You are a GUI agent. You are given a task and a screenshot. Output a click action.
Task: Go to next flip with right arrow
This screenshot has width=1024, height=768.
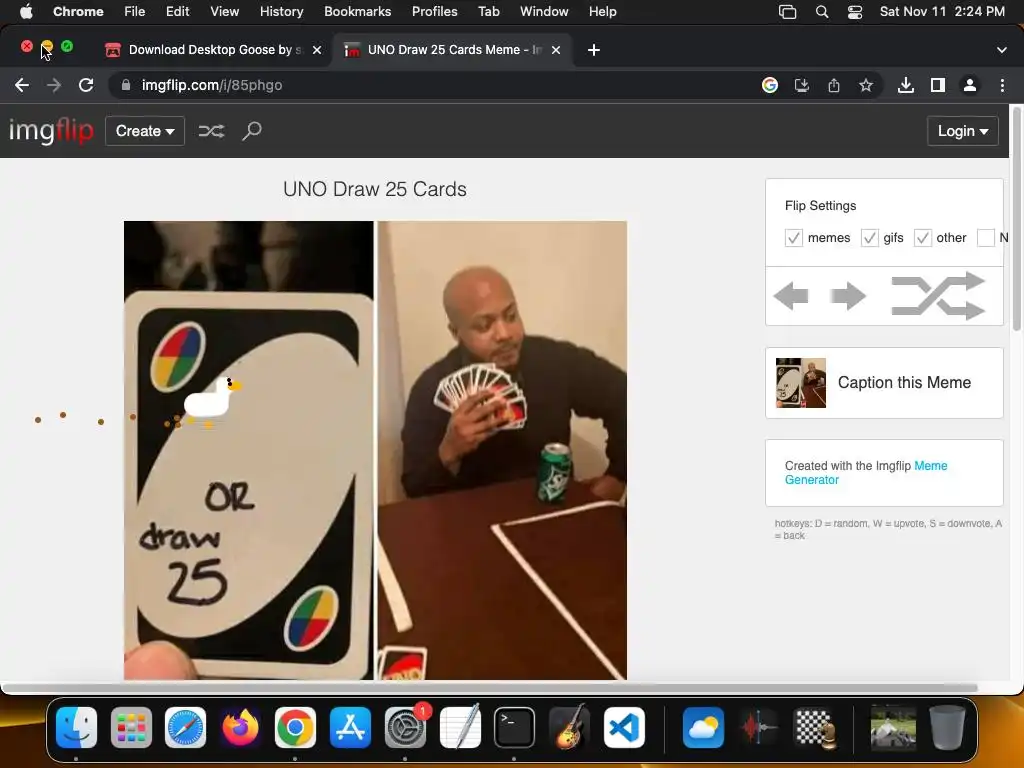848,296
